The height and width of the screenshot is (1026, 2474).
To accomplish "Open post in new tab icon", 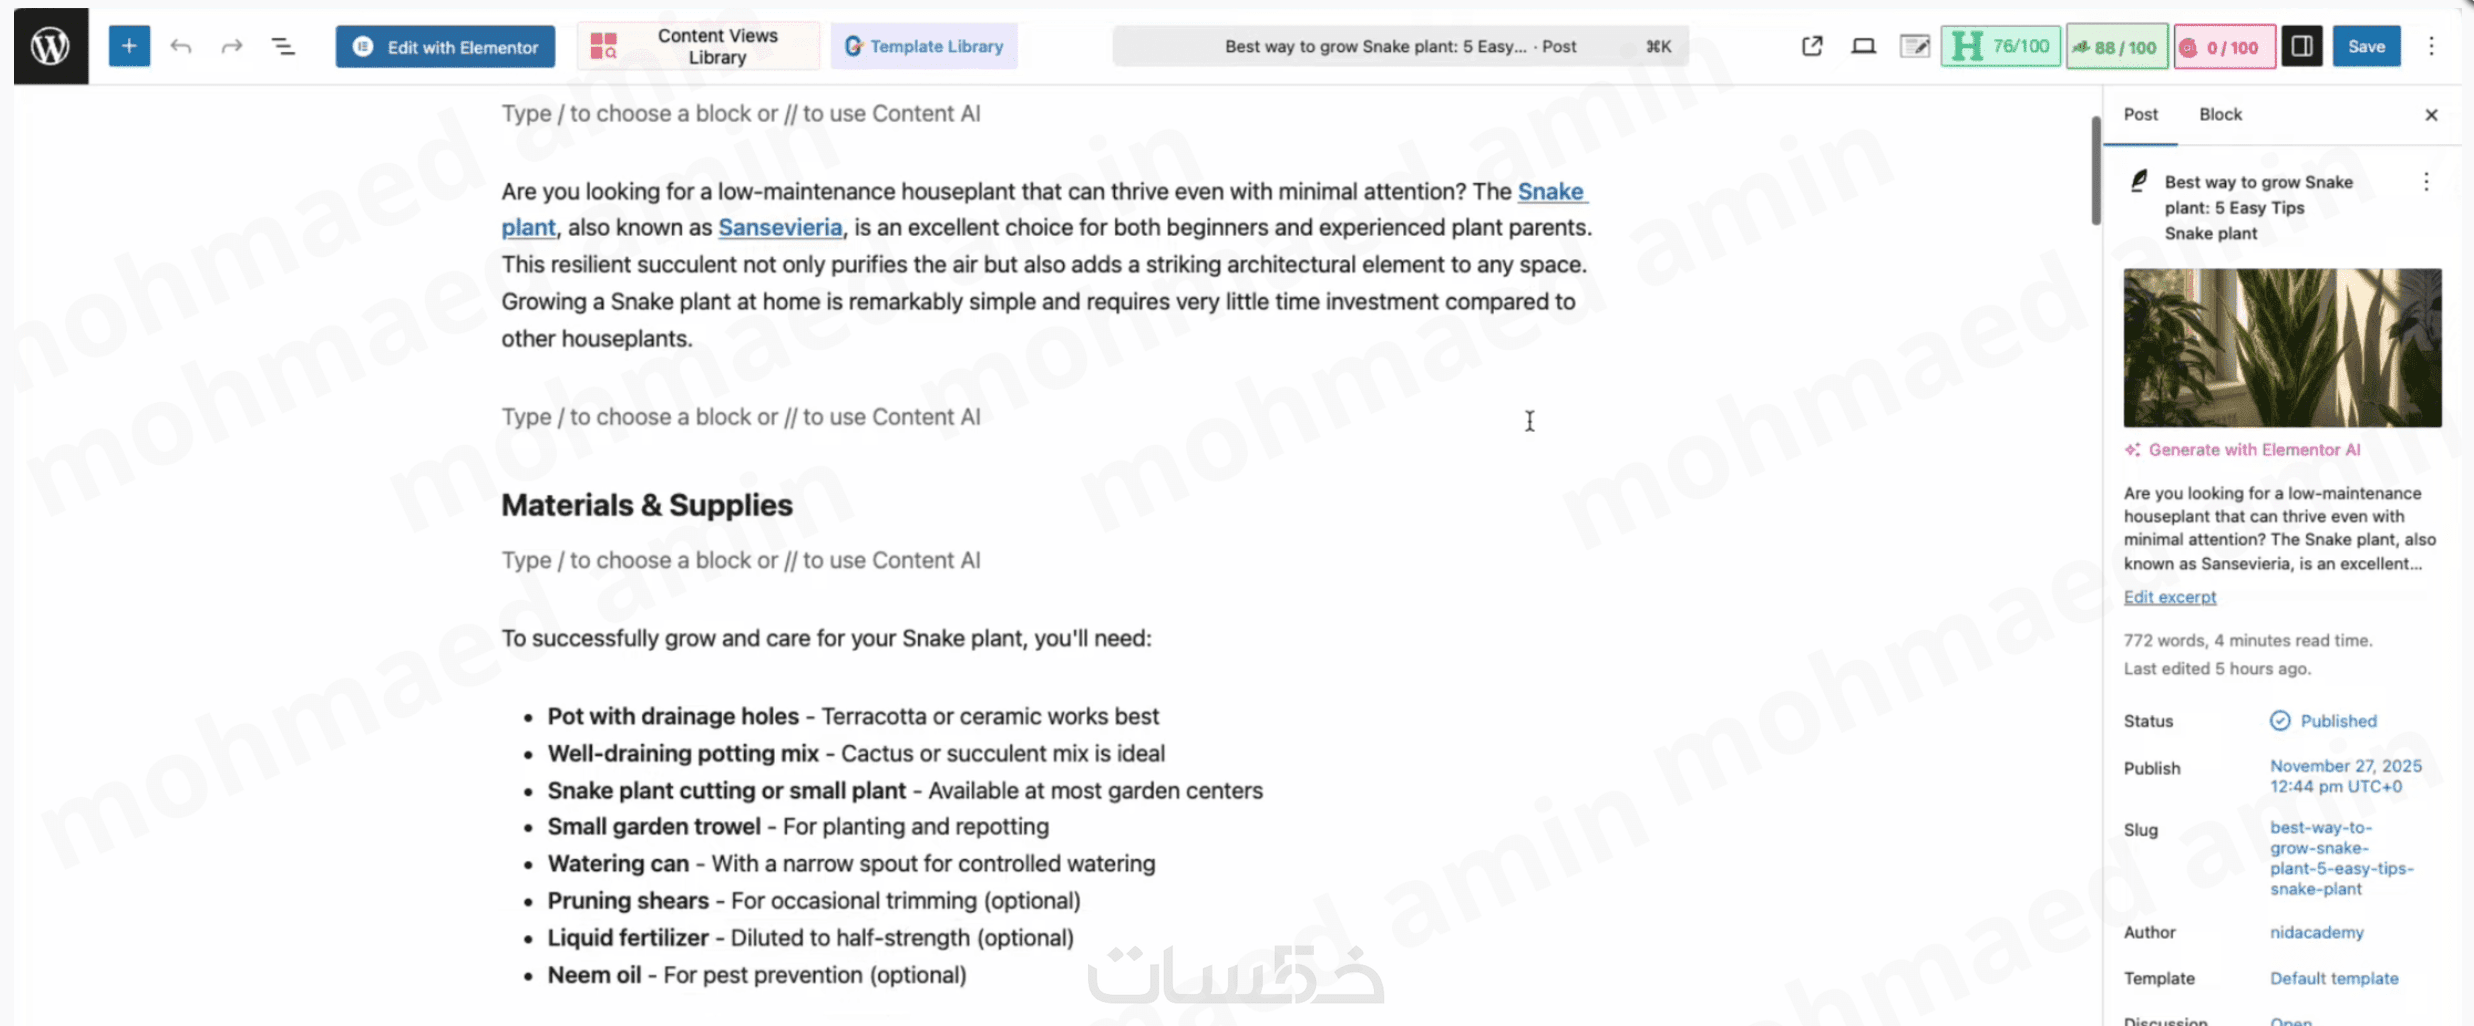I will click(x=1812, y=46).
